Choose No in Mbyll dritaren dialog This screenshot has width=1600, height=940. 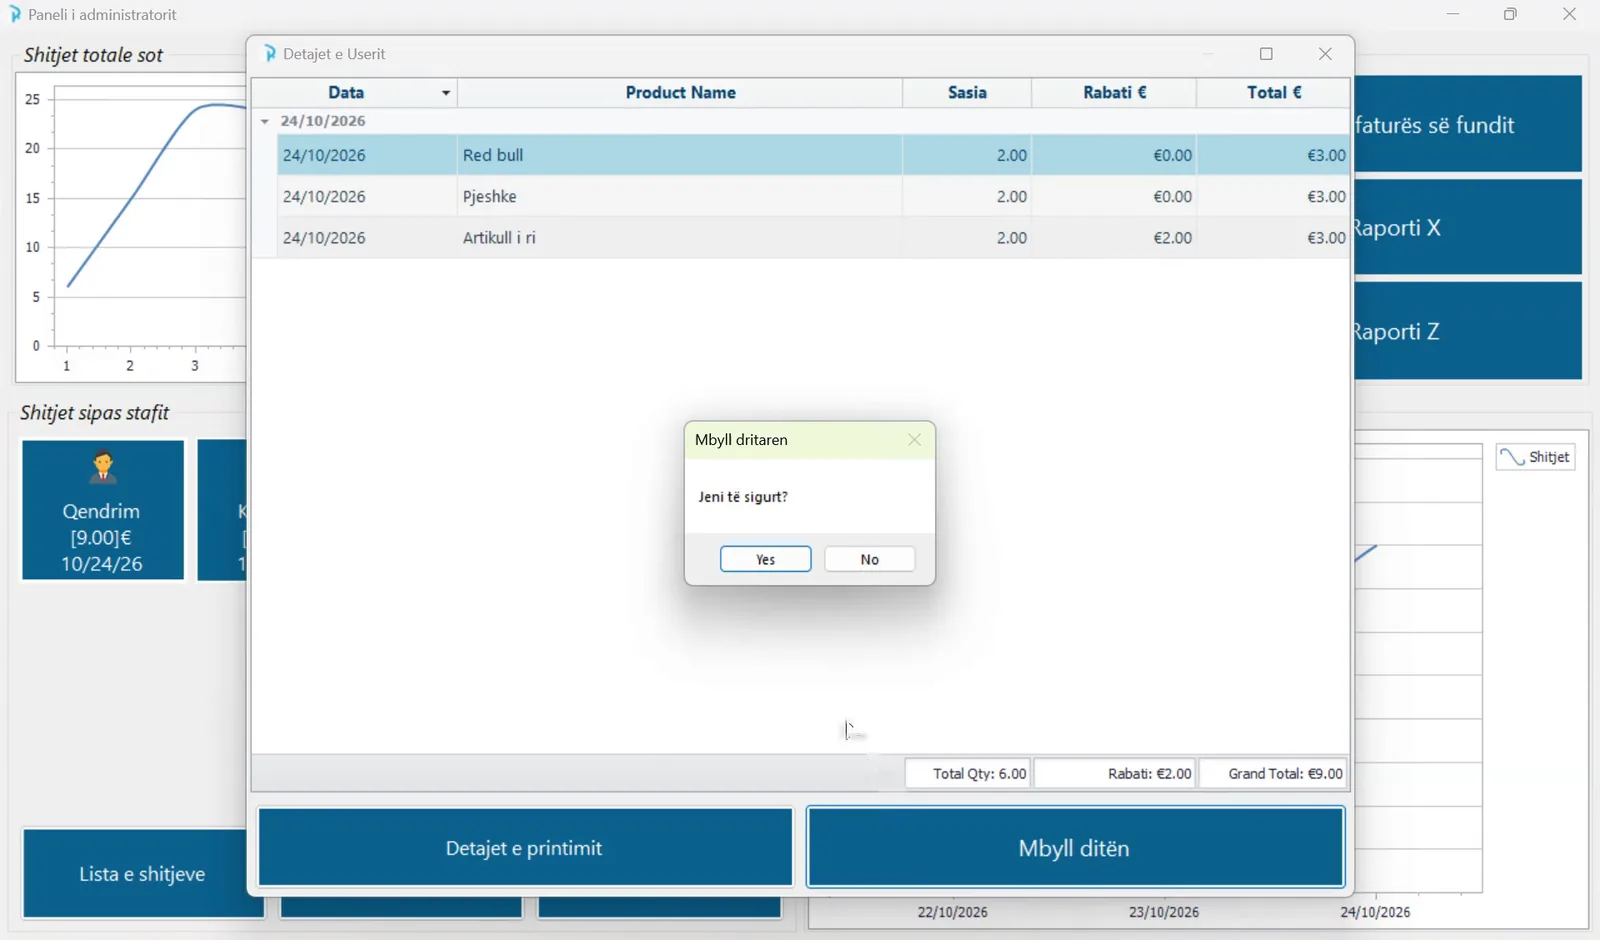tap(869, 559)
